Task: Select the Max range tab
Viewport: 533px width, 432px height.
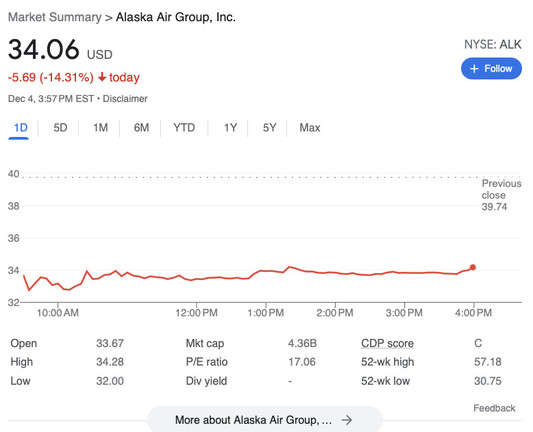Action: pyautogui.click(x=310, y=128)
